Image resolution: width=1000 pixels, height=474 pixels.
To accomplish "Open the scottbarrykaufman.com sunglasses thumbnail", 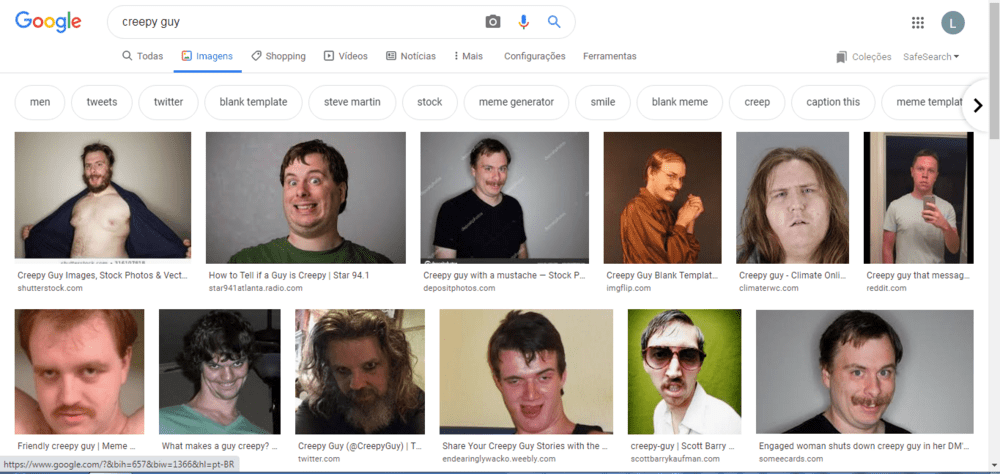I will click(x=684, y=371).
